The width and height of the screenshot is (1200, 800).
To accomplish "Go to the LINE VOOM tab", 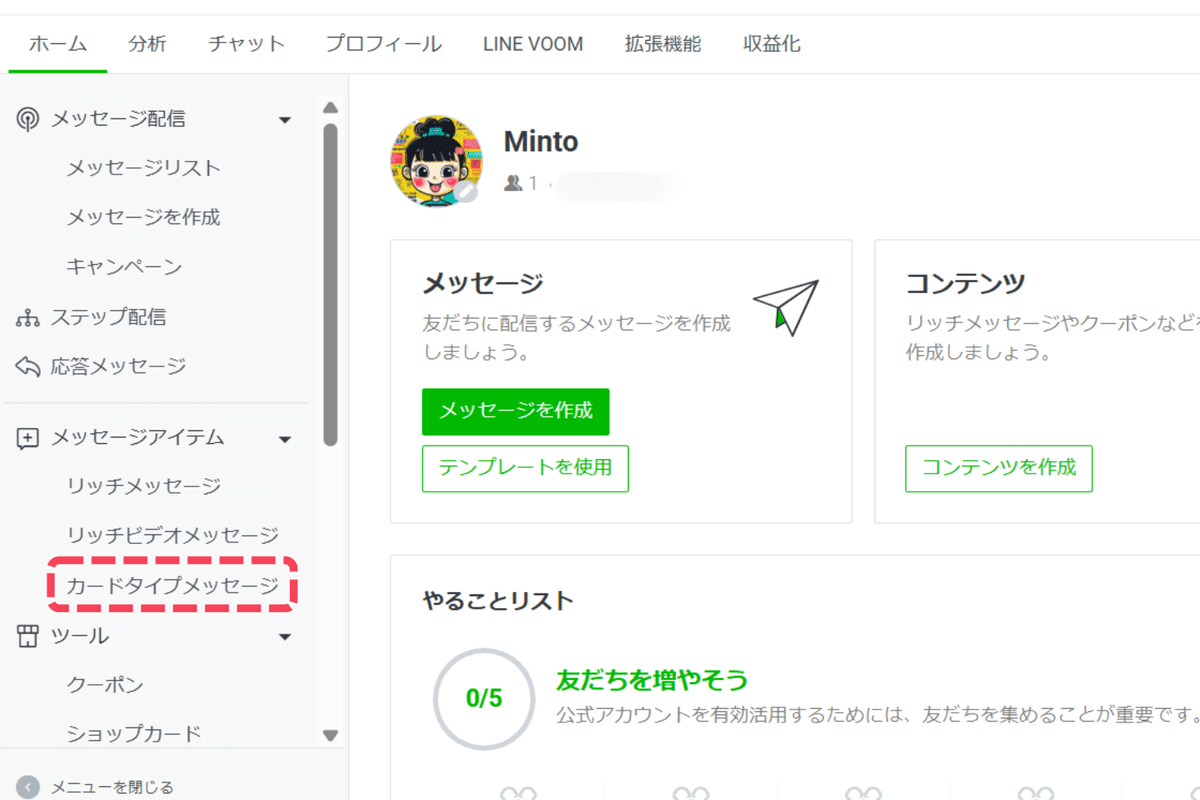I will (532, 44).
